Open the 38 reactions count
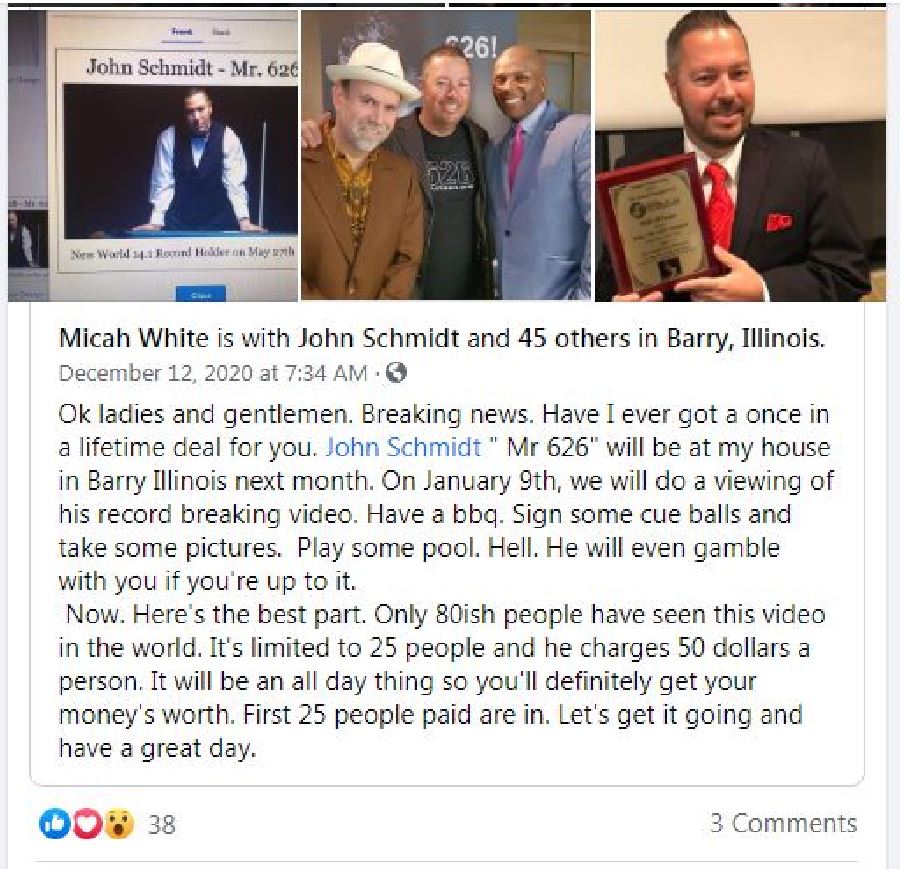Viewport: 907px width, 869px height. tap(161, 824)
